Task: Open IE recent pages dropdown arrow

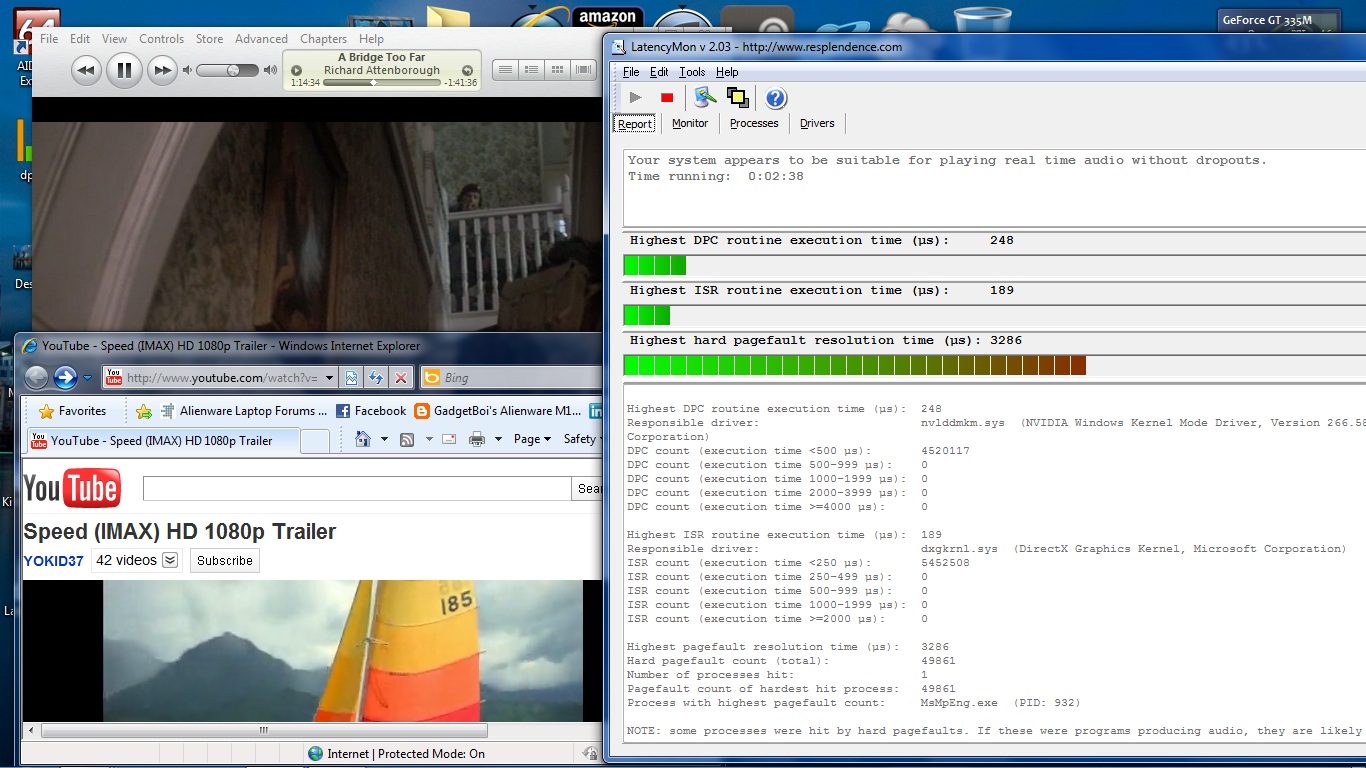Action: pos(88,378)
